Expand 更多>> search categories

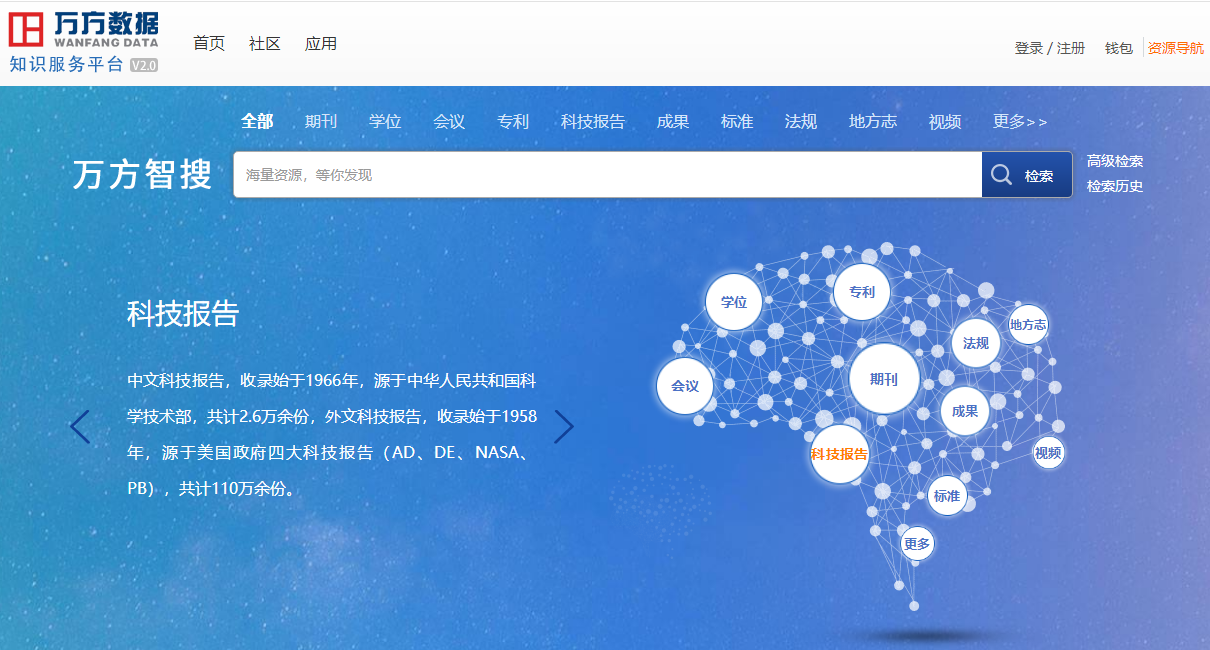[1020, 121]
